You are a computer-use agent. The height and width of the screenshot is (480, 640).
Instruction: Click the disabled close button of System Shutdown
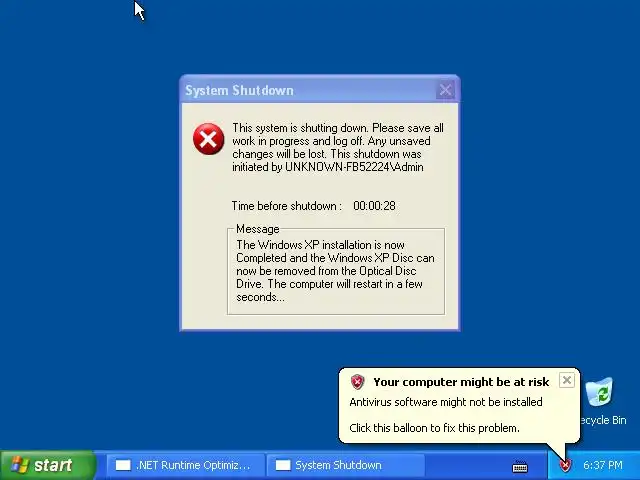coord(445,90)
